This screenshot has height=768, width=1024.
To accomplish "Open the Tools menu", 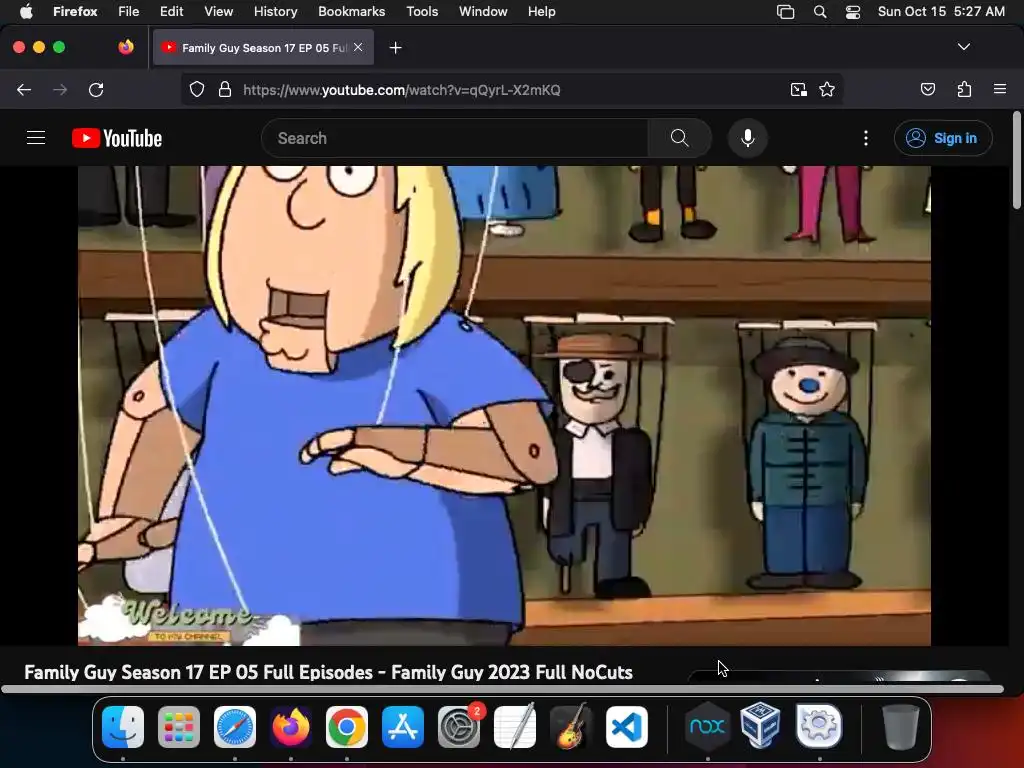I will (422, 12).
